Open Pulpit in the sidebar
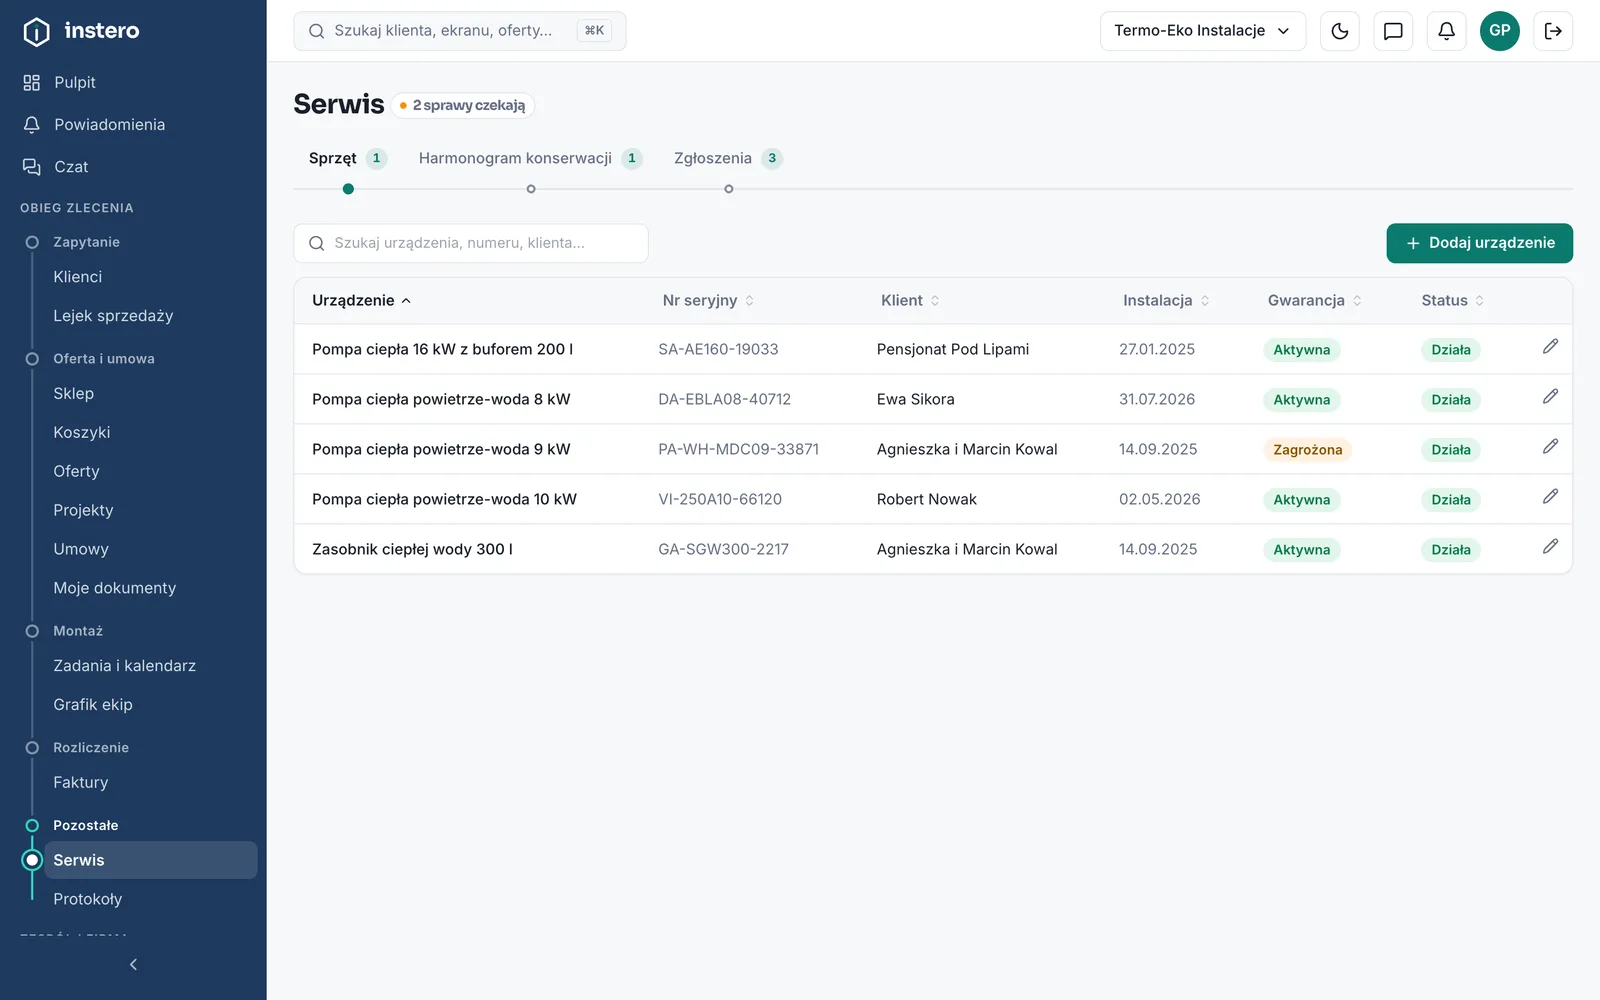The image size is (1600, 1000). point(133,82)
